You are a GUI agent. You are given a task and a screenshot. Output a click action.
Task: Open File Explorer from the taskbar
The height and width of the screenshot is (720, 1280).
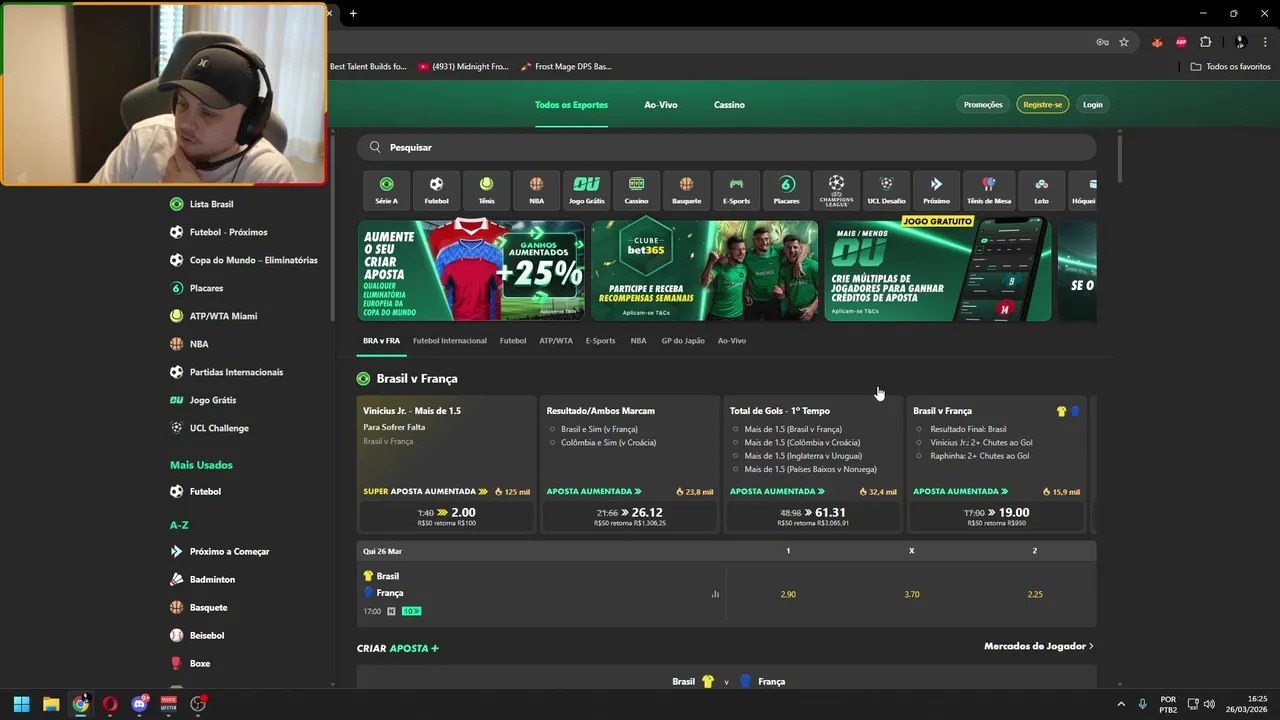(51, 704)
